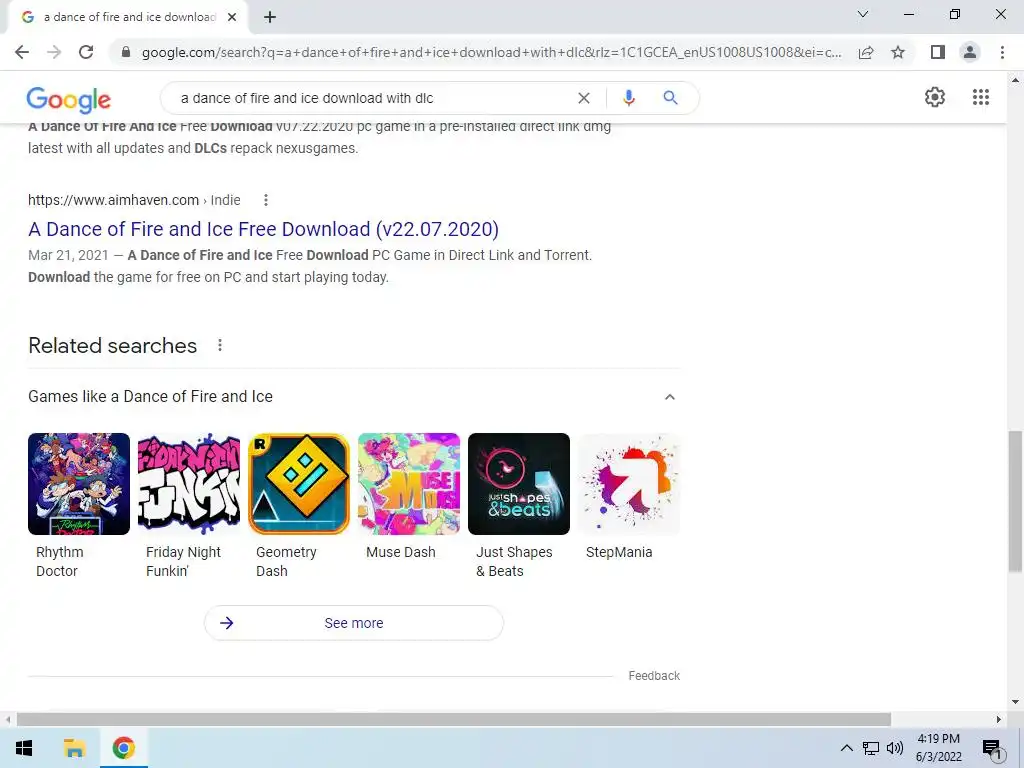Screen dimensions: 1024x768
Task: Click the vertical scrollbar thumb
Action: 1015,500
